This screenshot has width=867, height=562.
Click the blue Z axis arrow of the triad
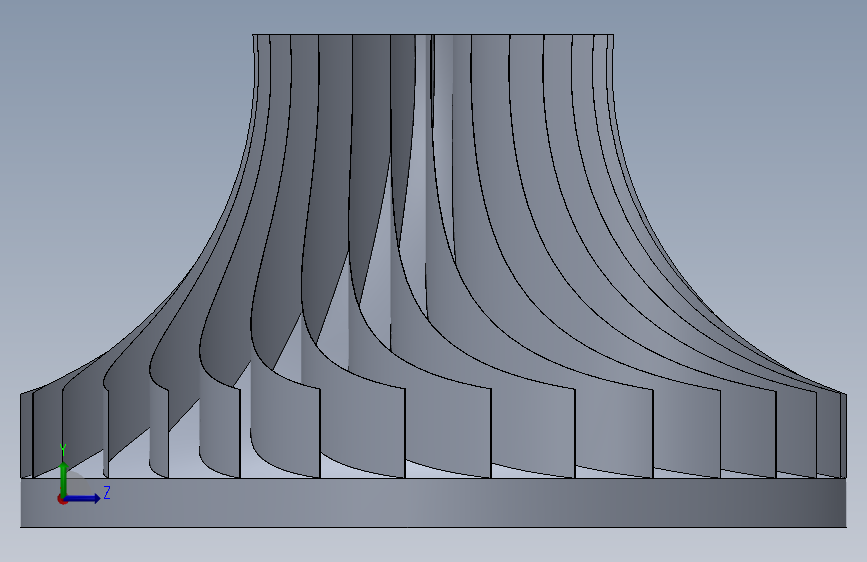pyautogui.click(x=83, y=498)
